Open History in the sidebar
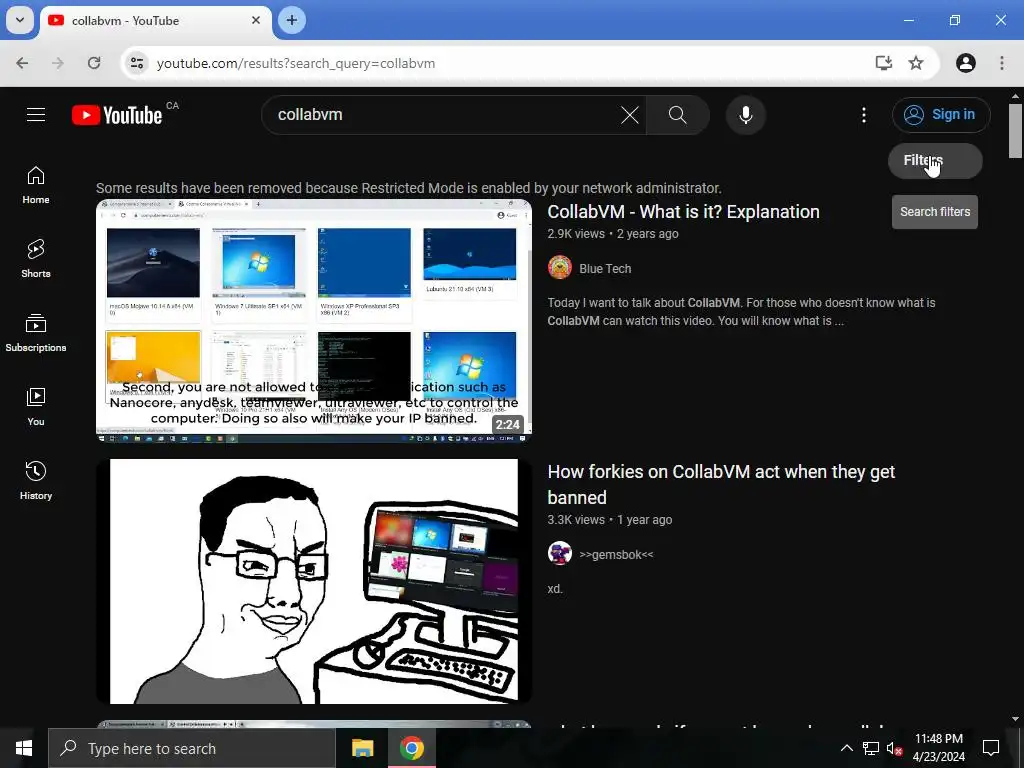Image resolution: width=1024 pixels, height=768 pixels. pos(36,481)
